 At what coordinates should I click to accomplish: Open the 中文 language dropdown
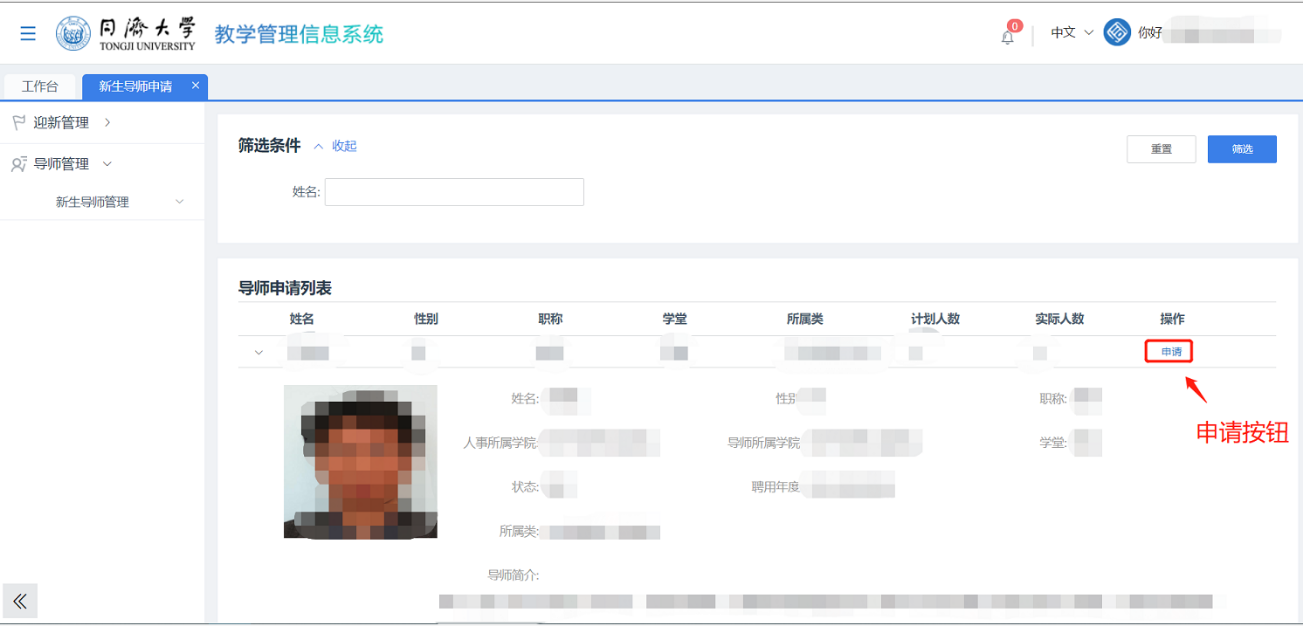[x=1071, y=33]
